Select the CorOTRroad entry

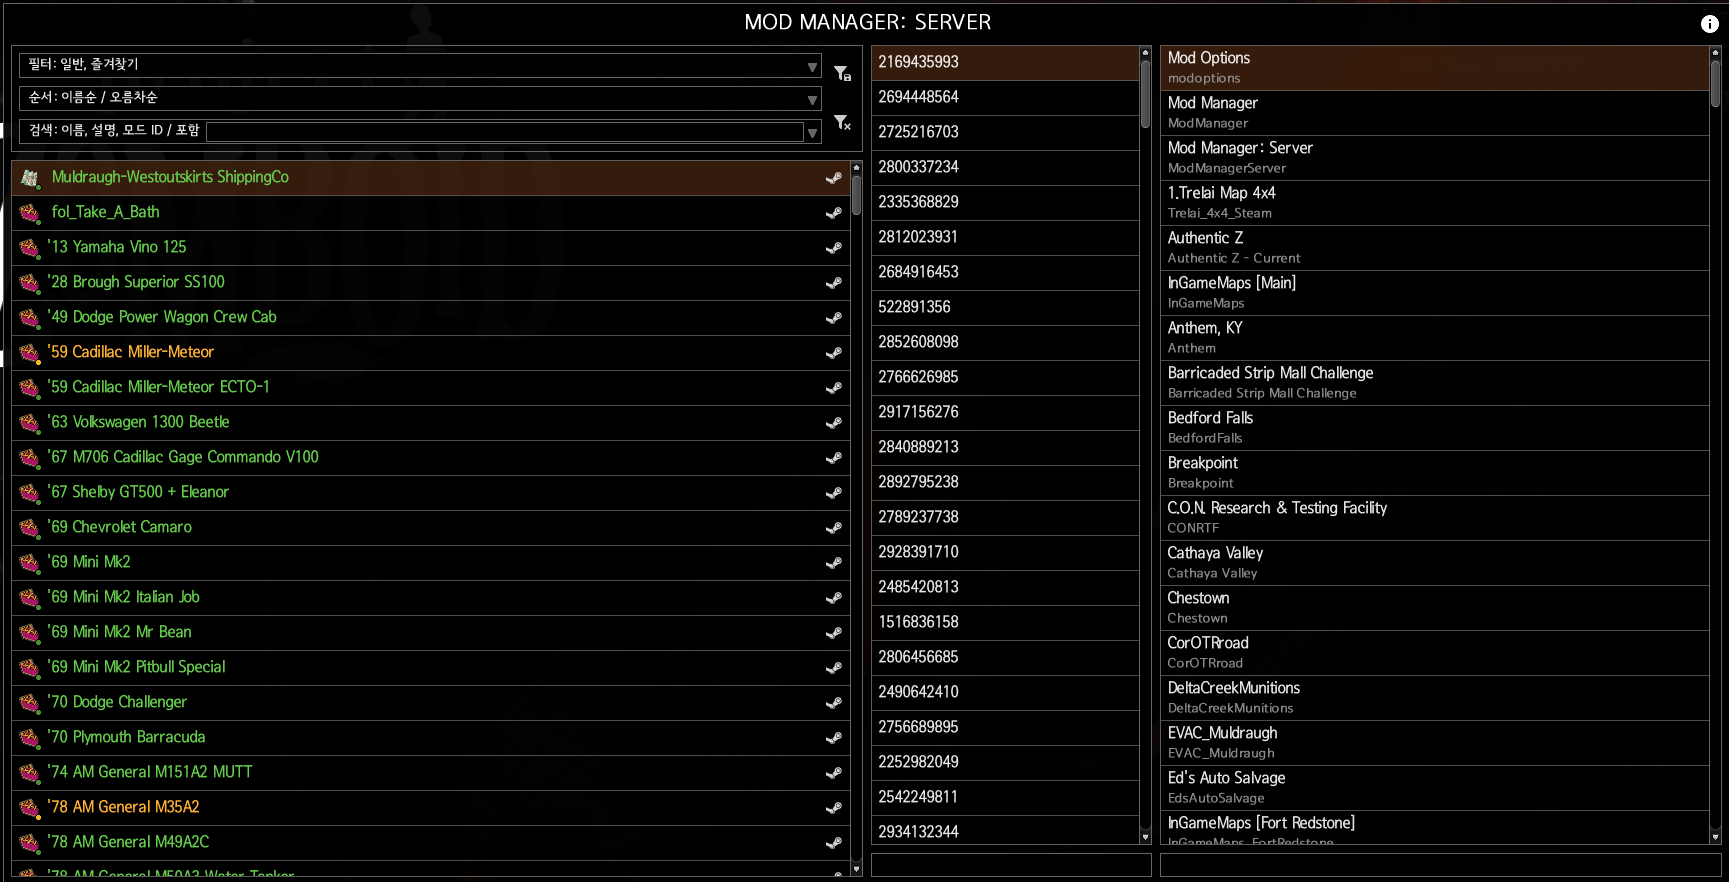click(1434, 653)
